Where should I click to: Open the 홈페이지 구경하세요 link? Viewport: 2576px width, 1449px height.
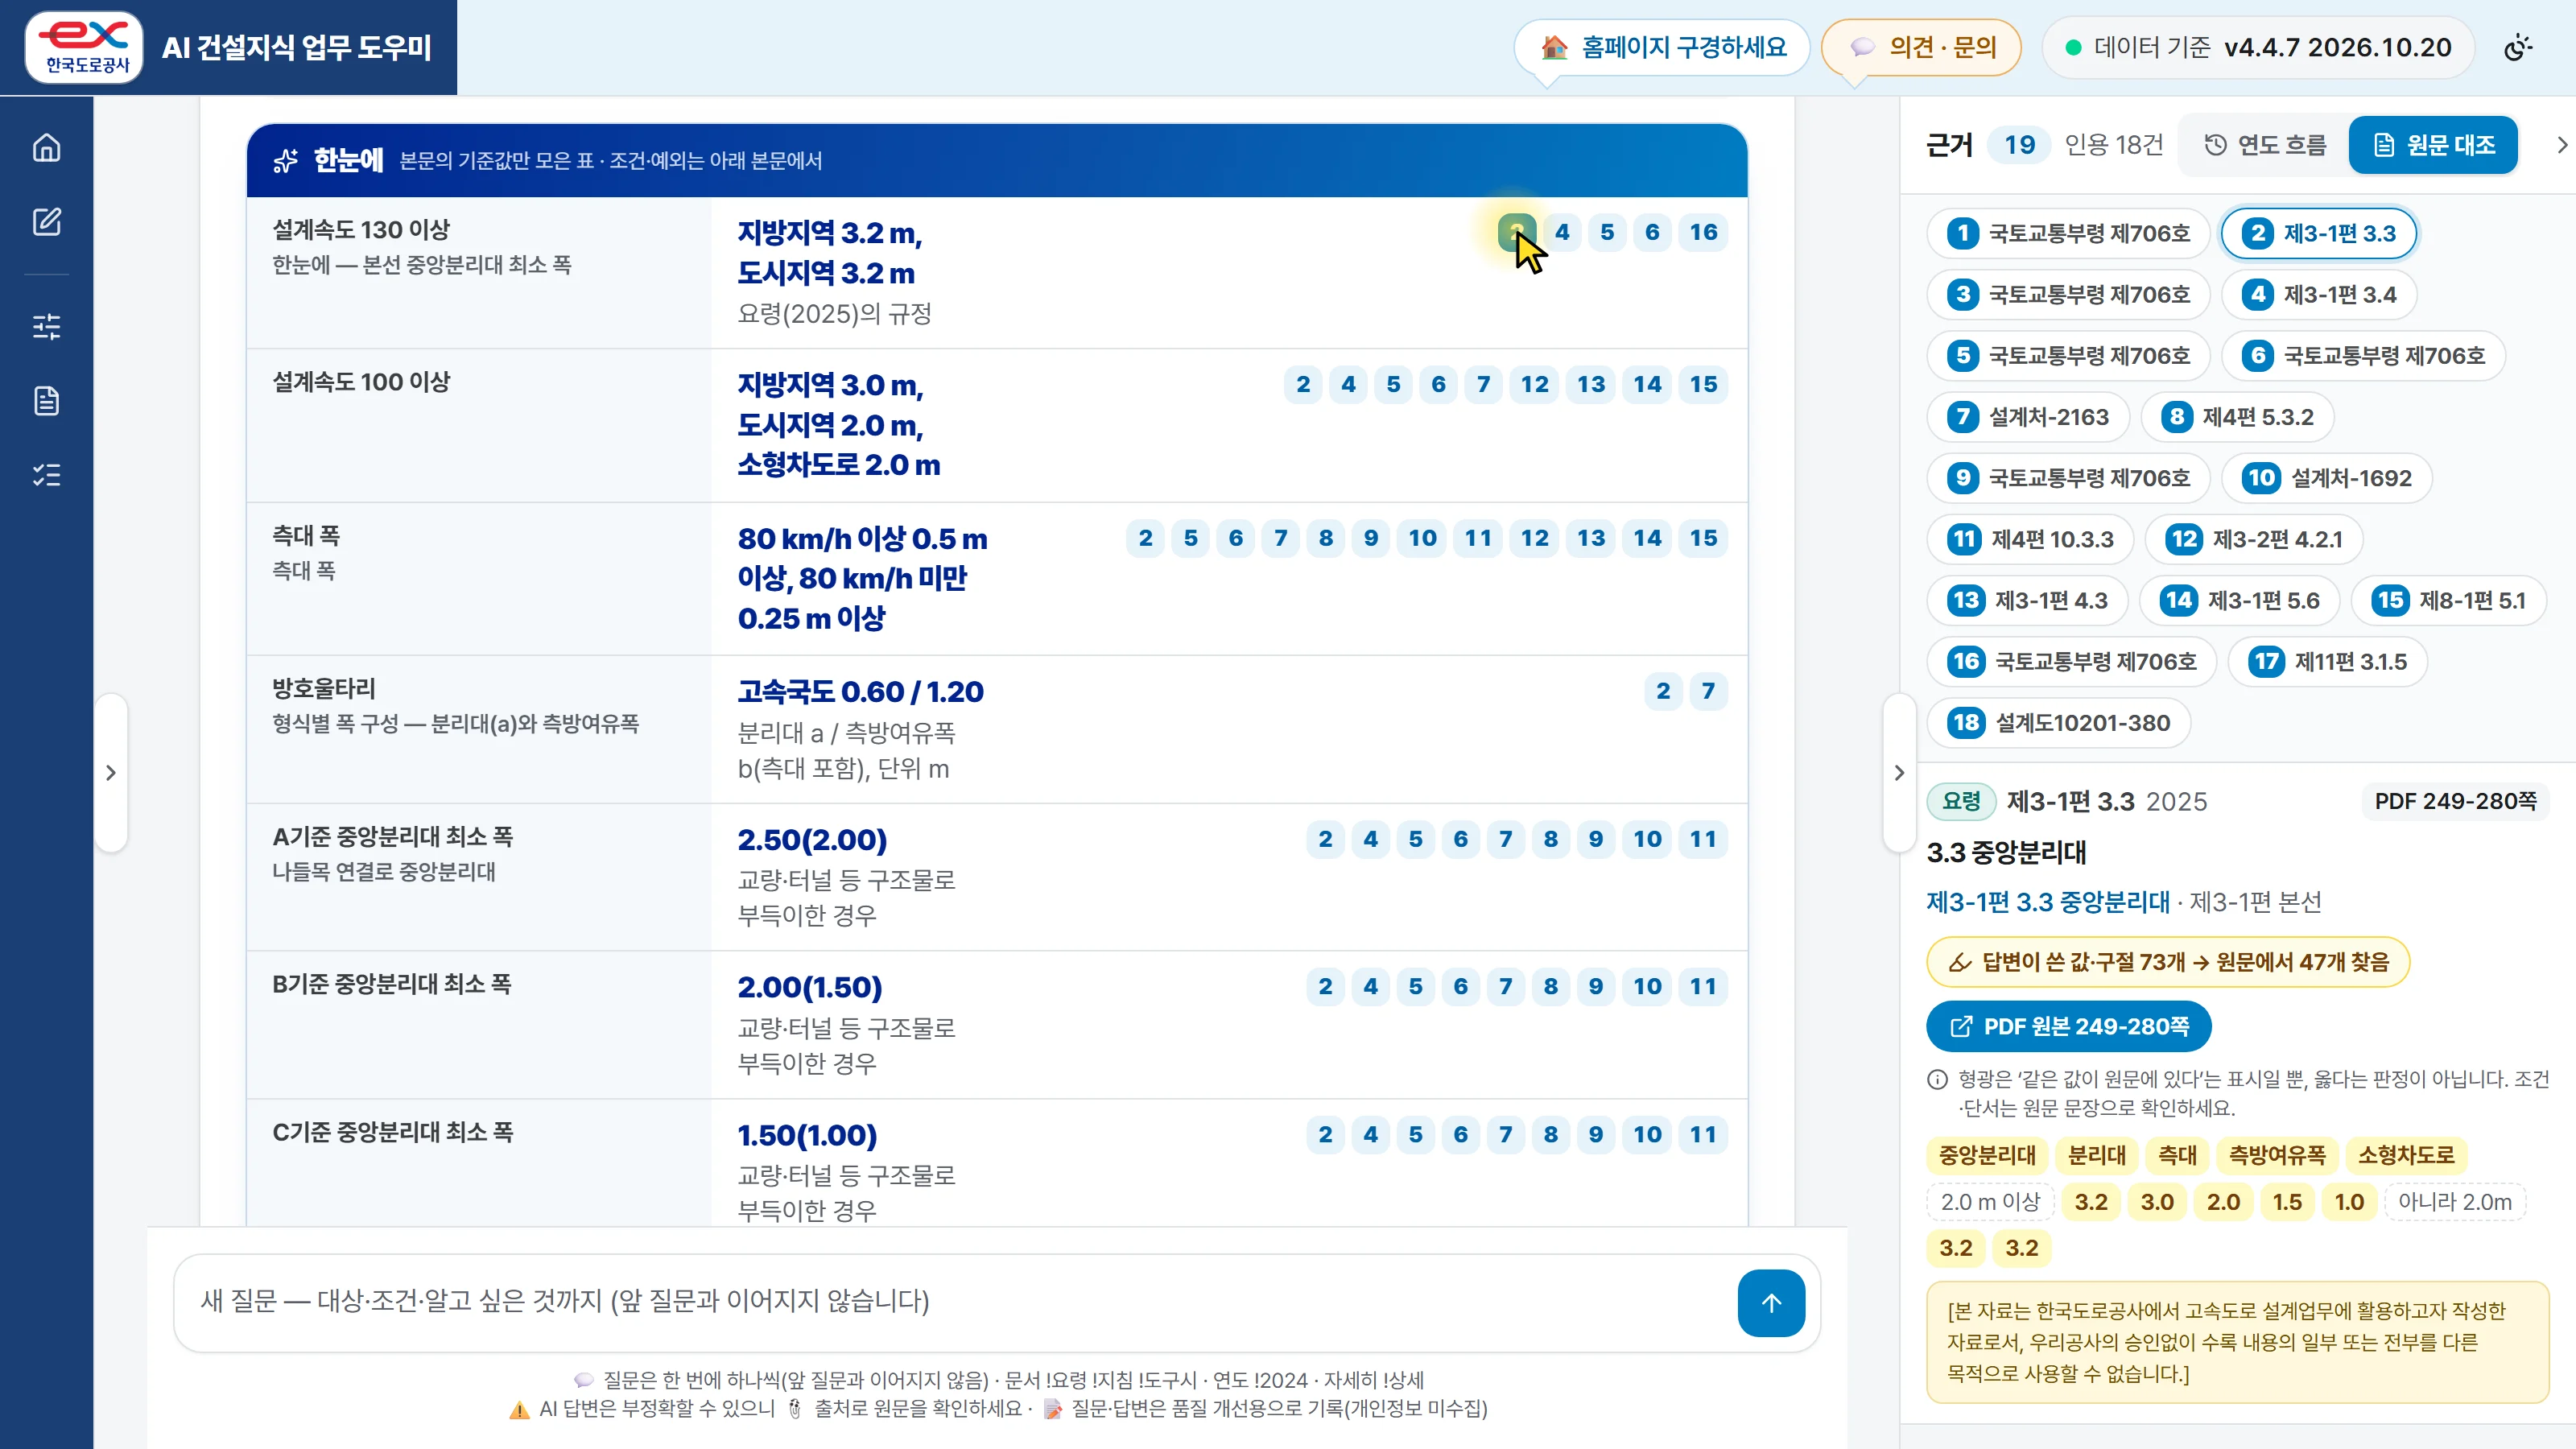pos(1662,47)
